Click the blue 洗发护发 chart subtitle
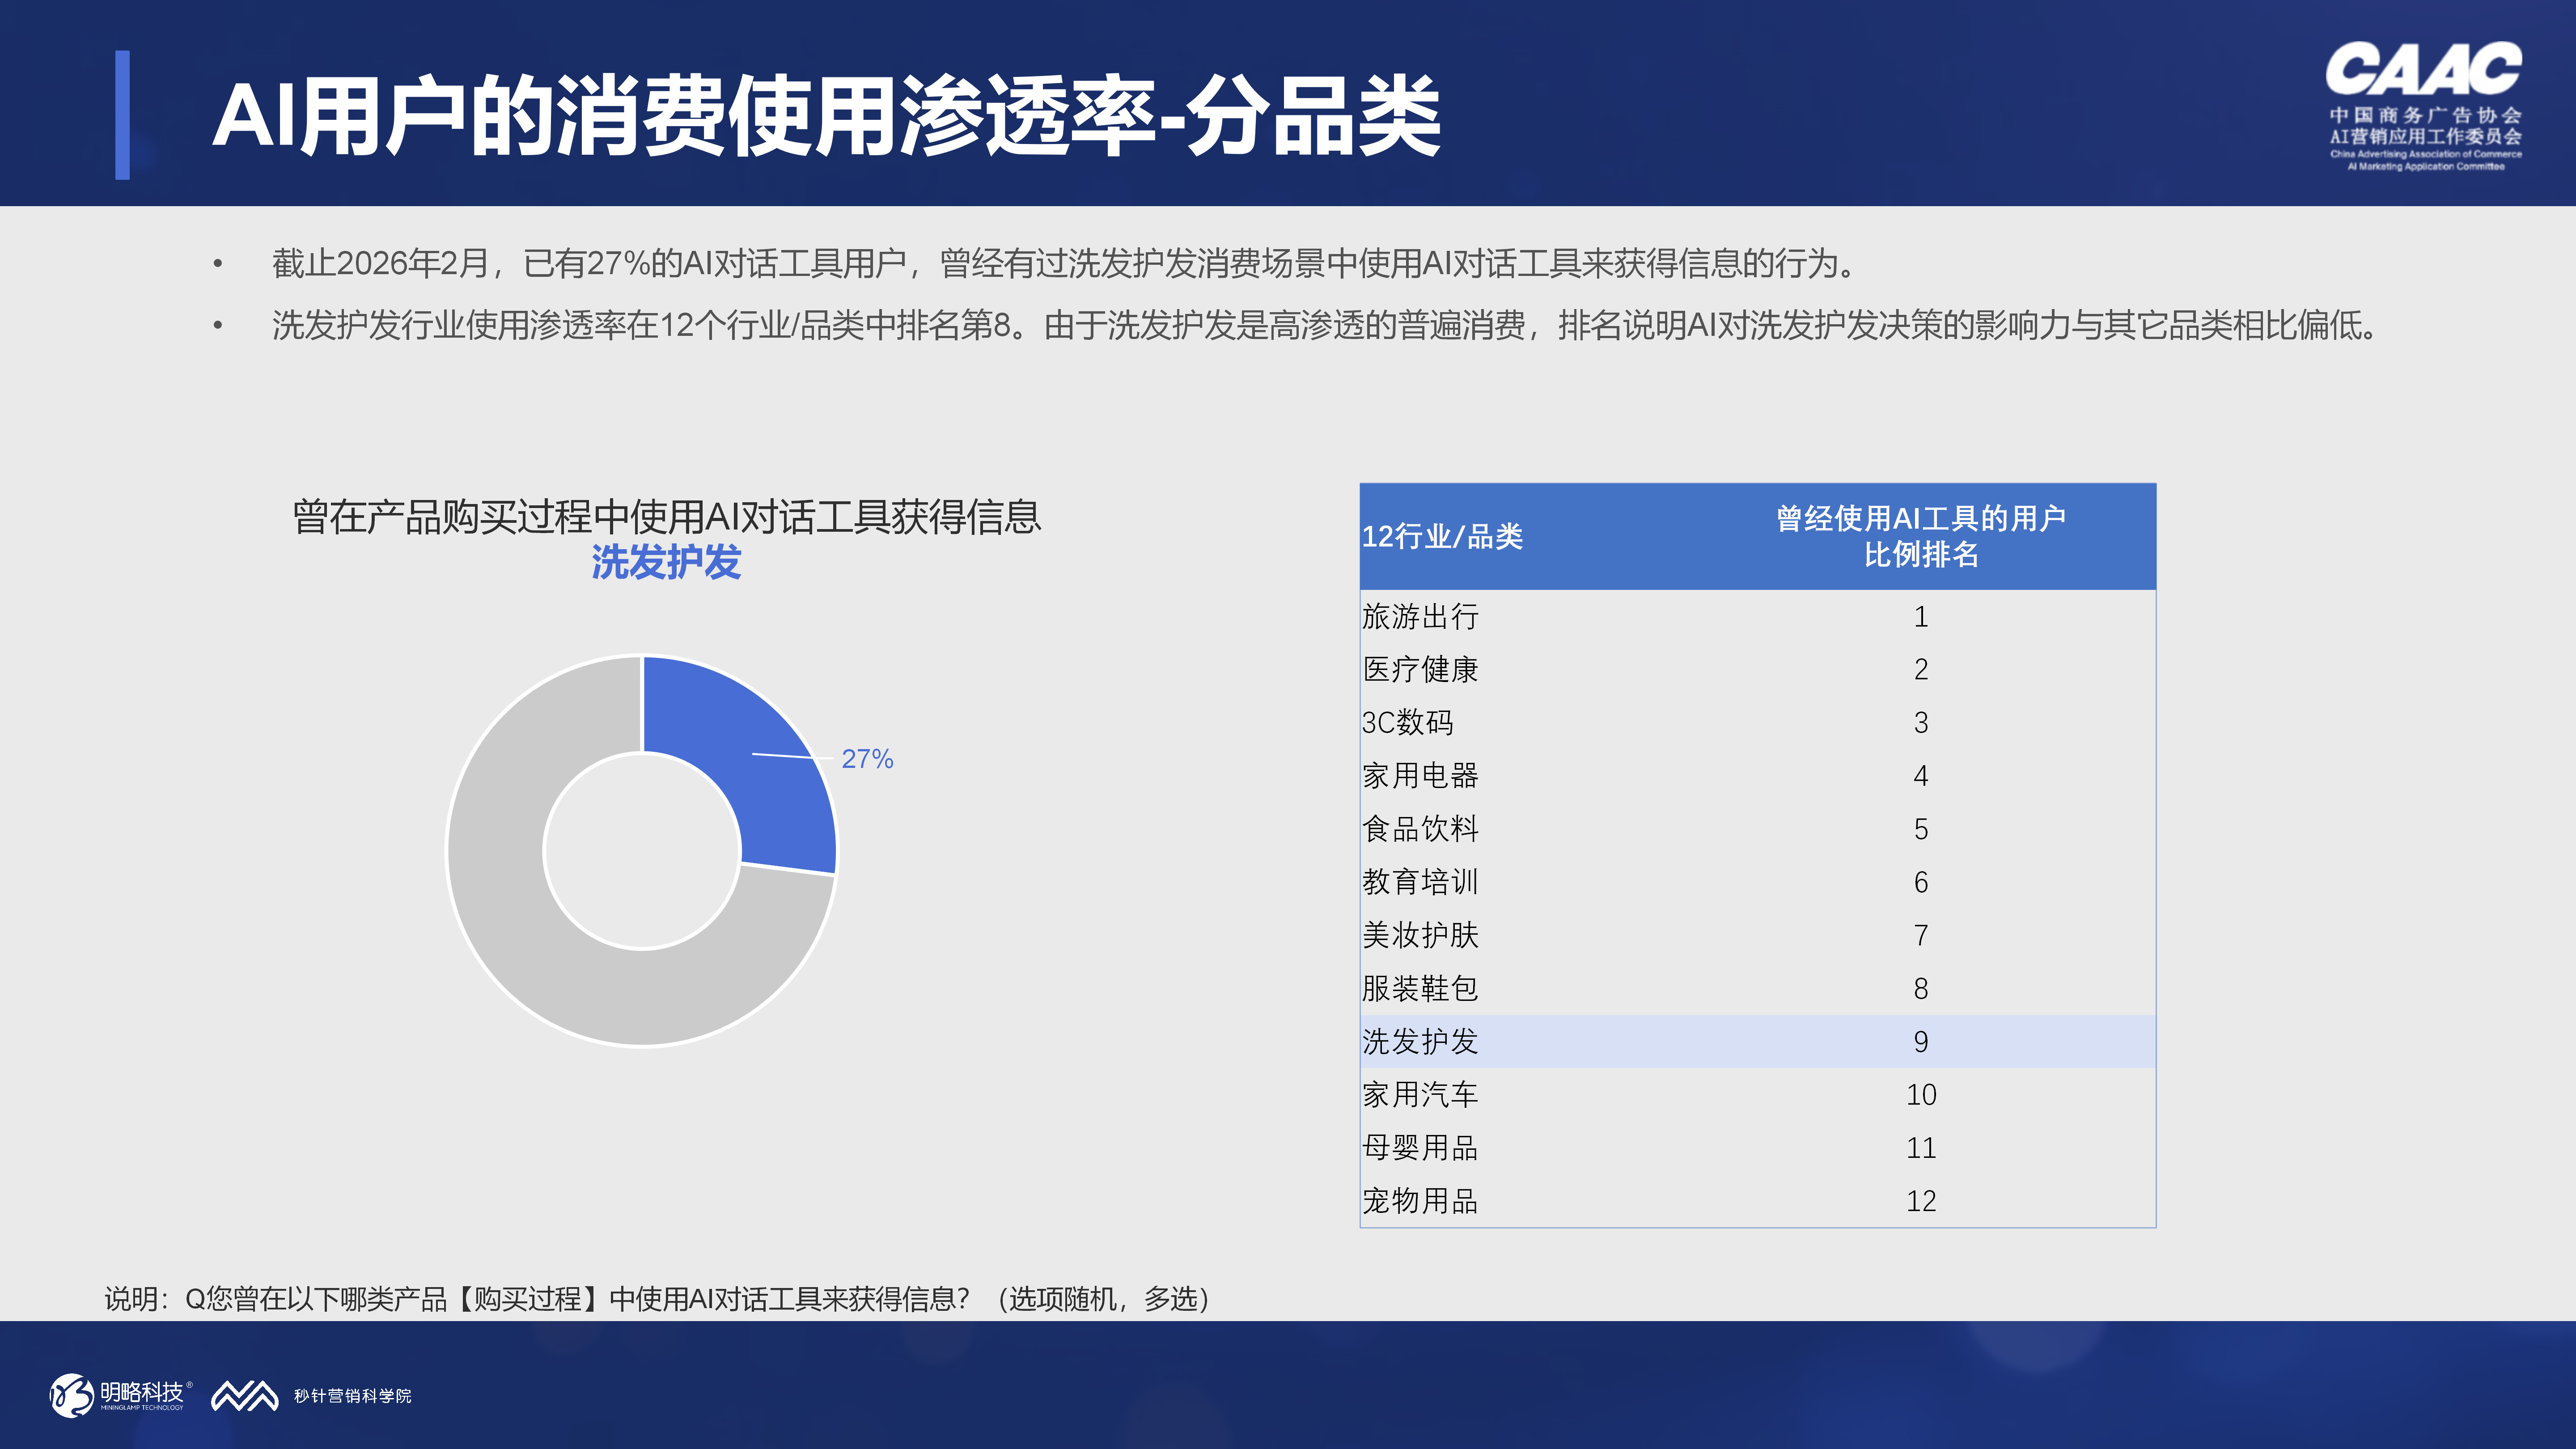Image resolution: width=2576 pixels, height=1449 pixels. click(x=666, y=562)
